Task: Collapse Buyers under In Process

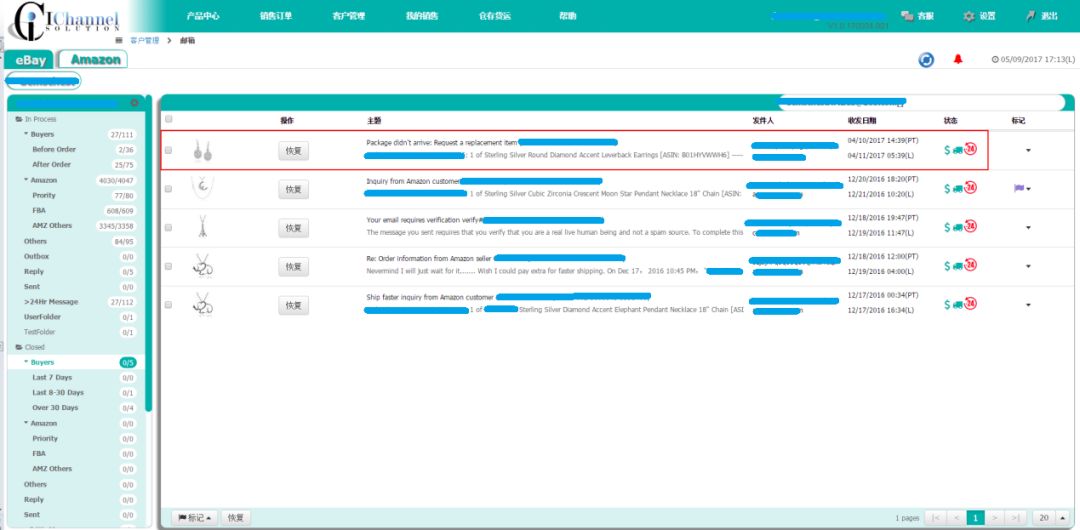Action: point(27,134)
